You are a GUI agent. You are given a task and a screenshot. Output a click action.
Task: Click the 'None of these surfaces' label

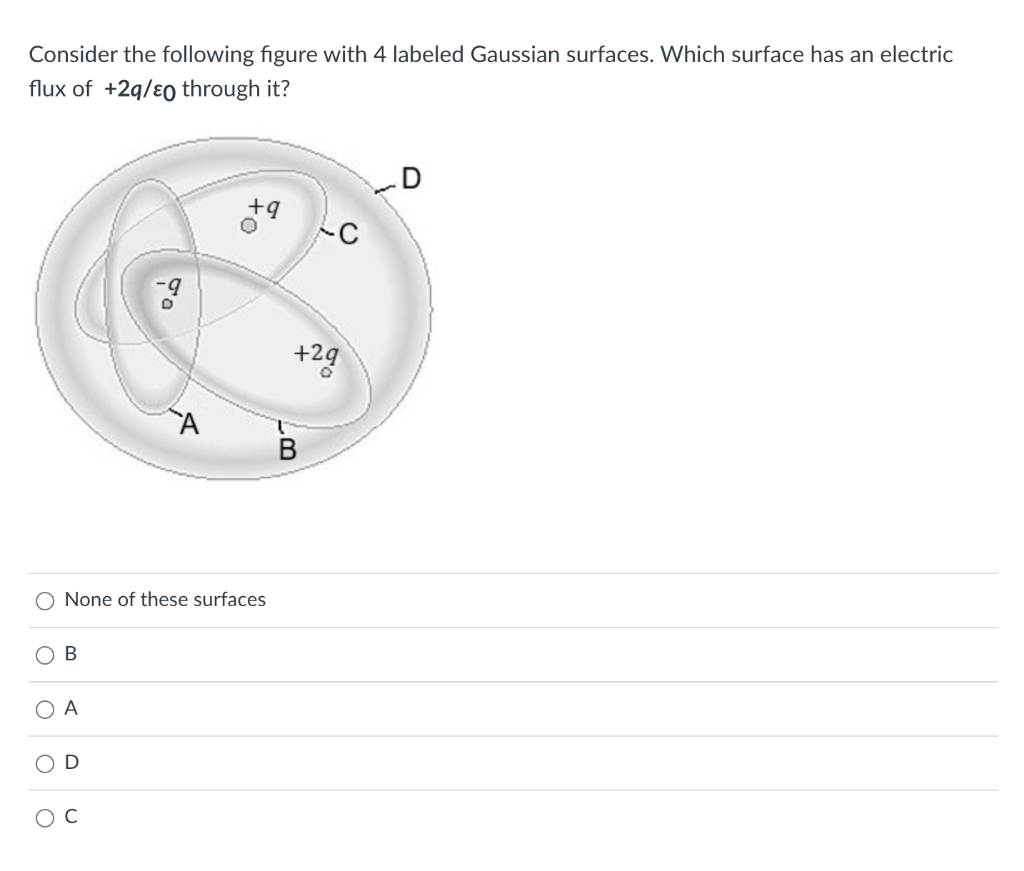click(165, 600)
